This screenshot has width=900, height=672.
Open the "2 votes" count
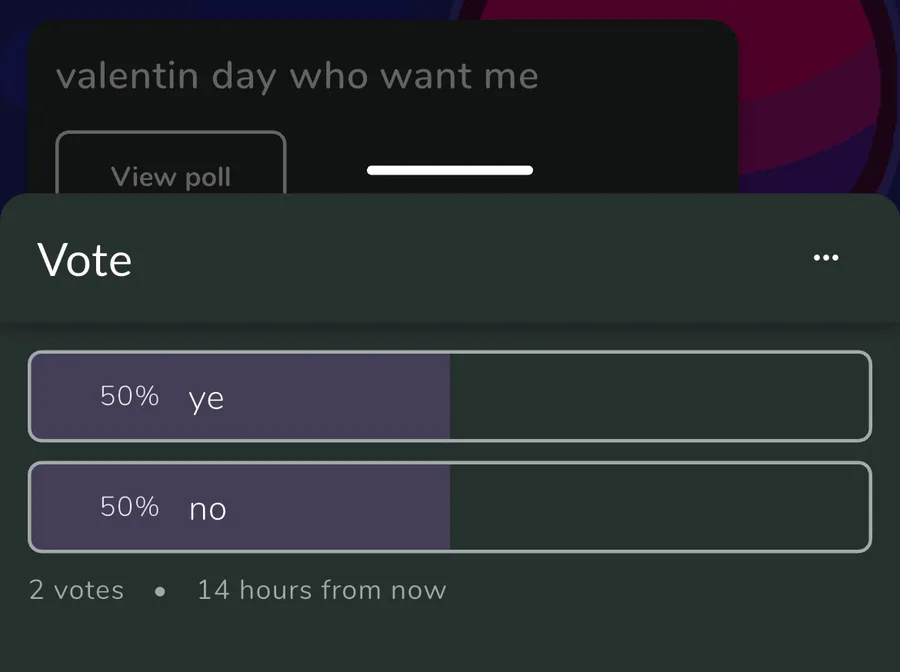(76, 590)
